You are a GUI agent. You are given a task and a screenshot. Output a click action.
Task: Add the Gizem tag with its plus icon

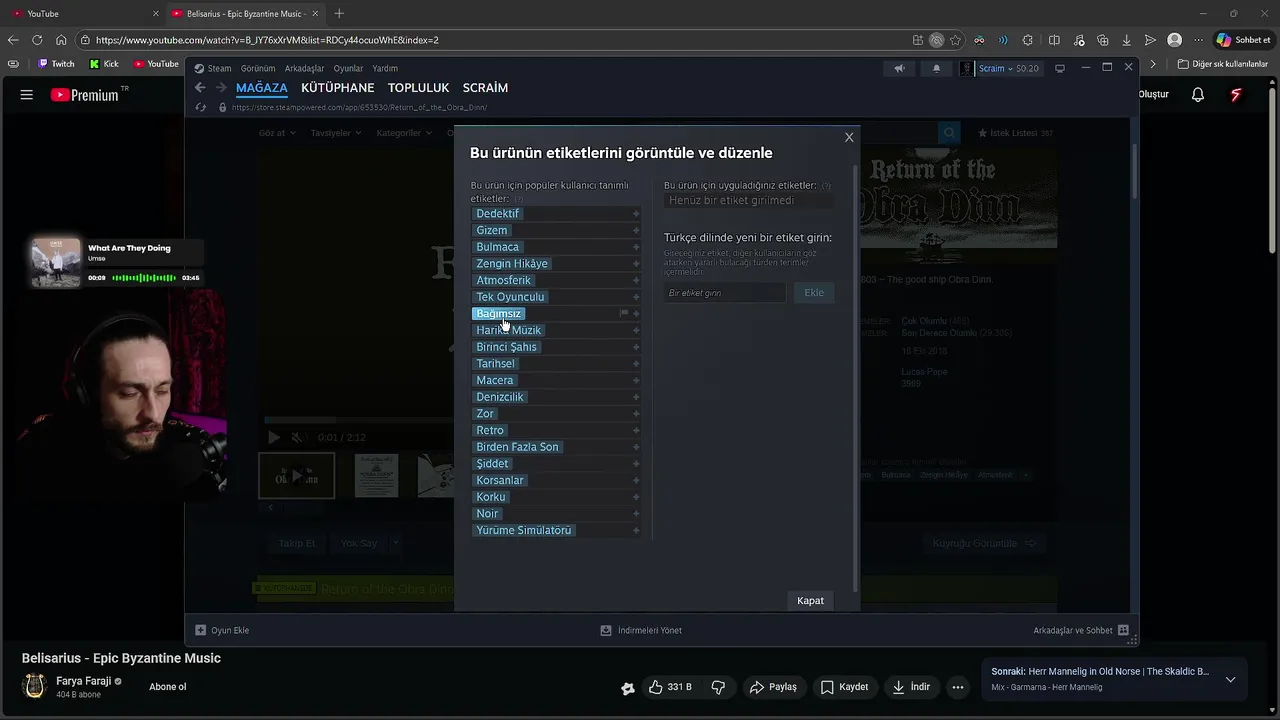[636, 230]
